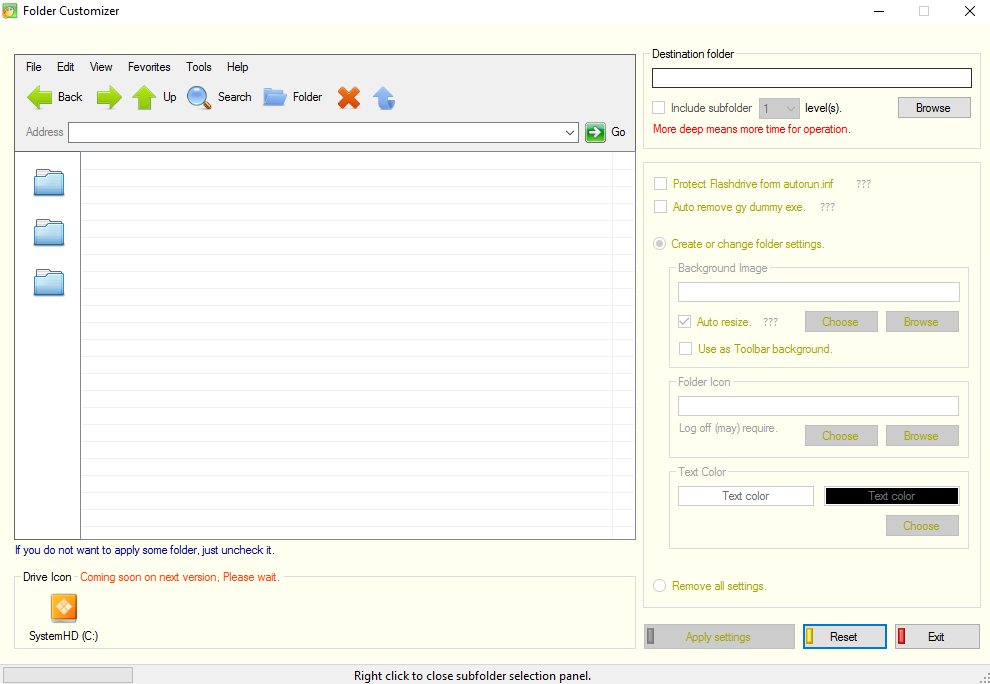The height and width of the screenshot is (684, 990).
Task: Click the 'More deep means more time' warning
Action: point(751,129)
